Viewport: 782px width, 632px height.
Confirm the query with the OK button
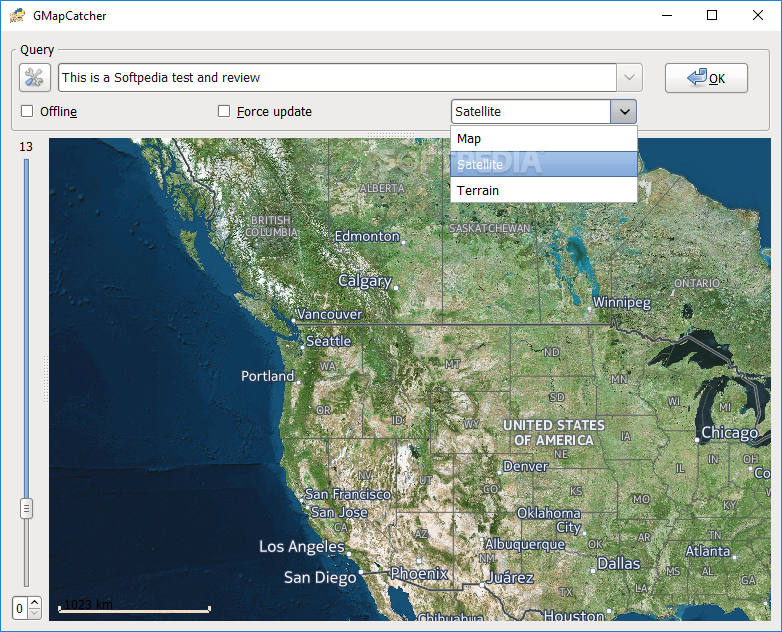[x=706, y=78]
